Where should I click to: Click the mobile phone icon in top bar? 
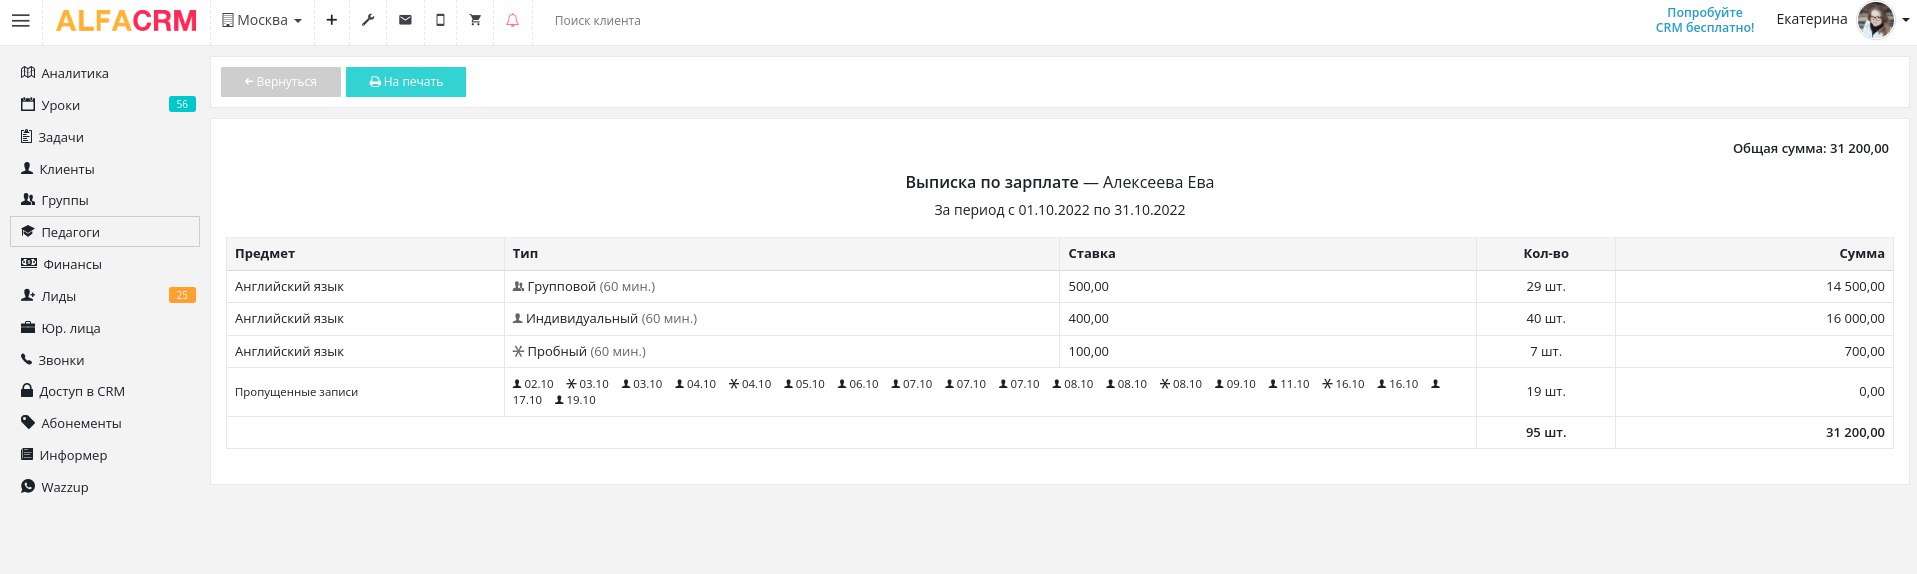[440, 20]
